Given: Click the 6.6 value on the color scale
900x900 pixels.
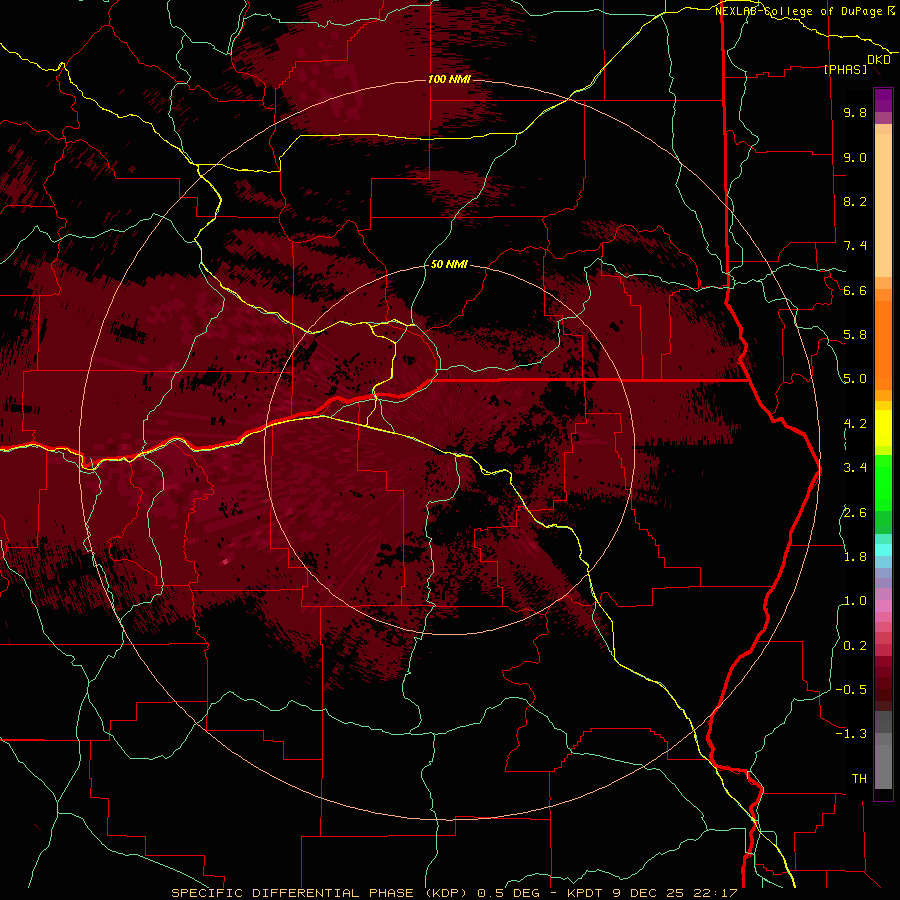Looking at the screenshot, I should coord(855,290).
